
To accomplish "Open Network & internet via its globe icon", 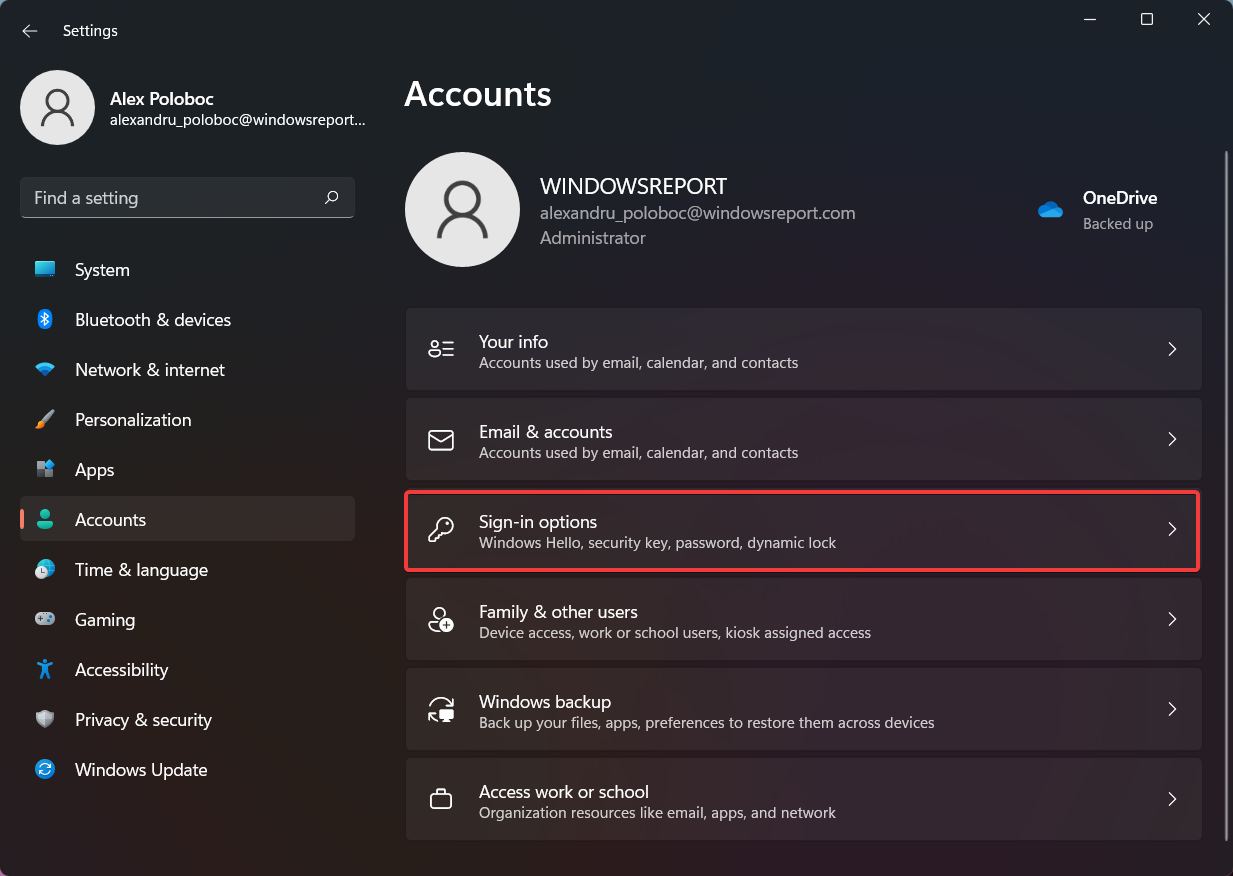I will (x=45, y=369).
